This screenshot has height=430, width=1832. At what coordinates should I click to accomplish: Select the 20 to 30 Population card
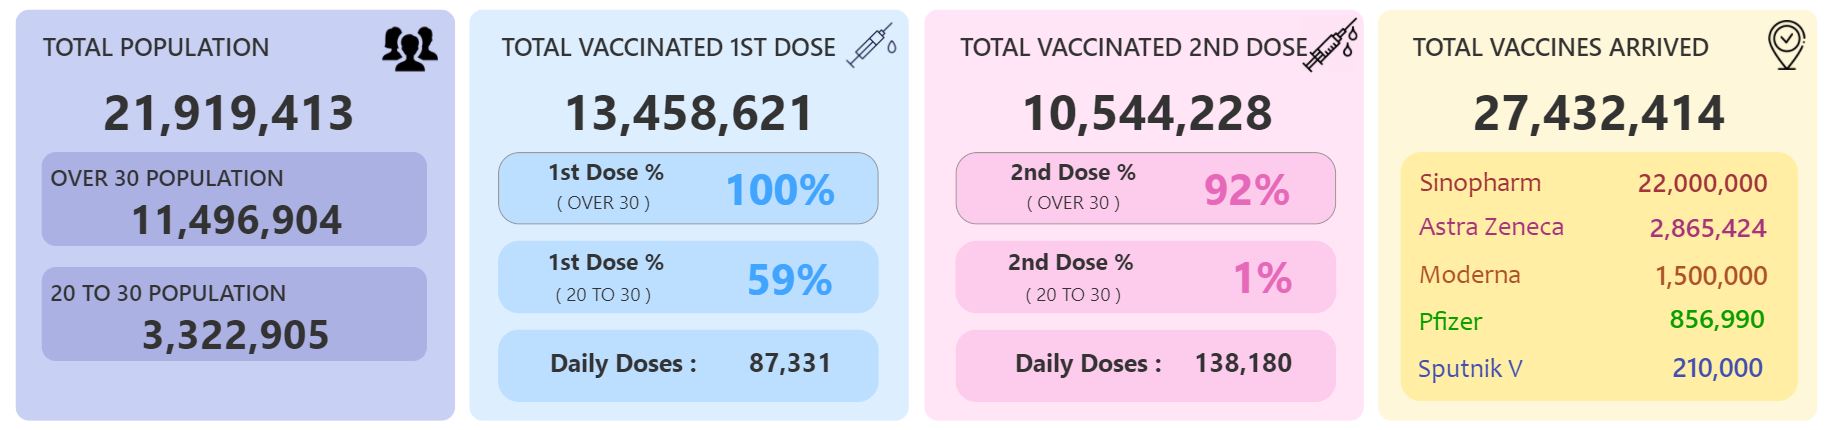pyautogui.click(x=234, y=314)
